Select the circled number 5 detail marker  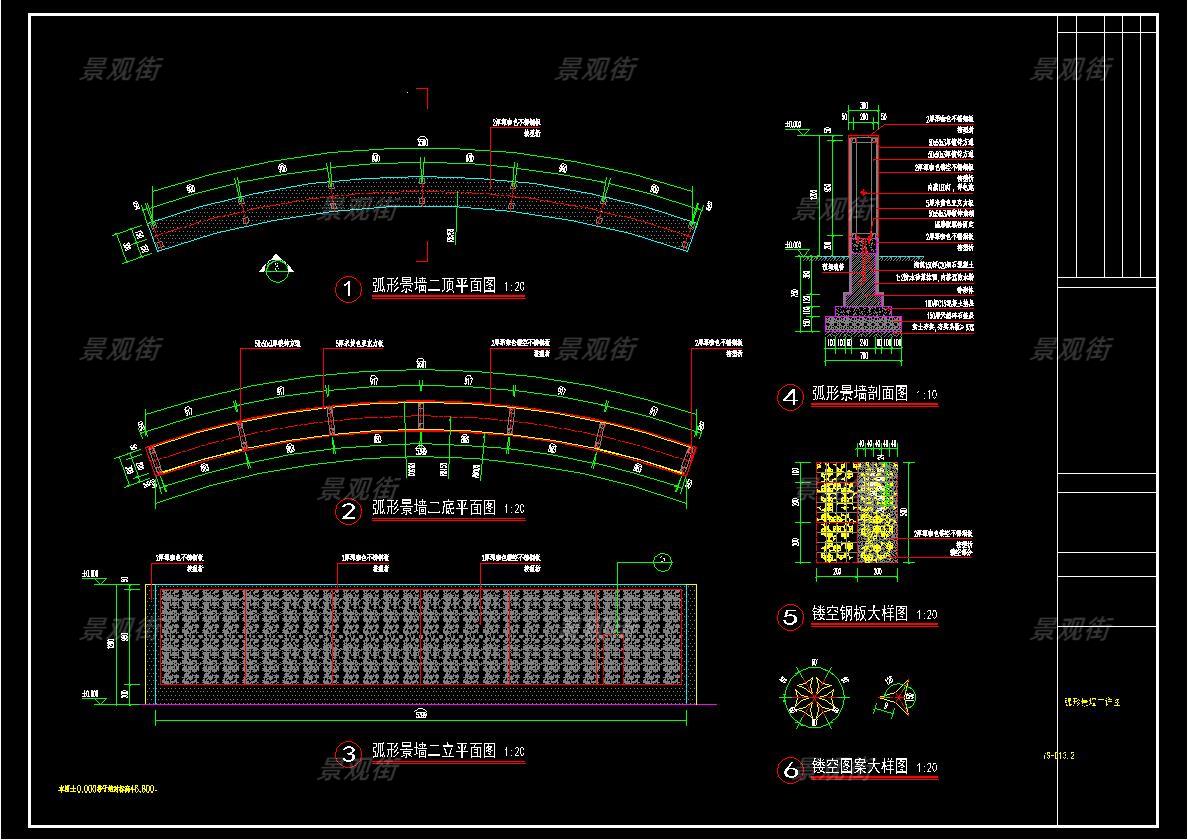pos(790,617)
